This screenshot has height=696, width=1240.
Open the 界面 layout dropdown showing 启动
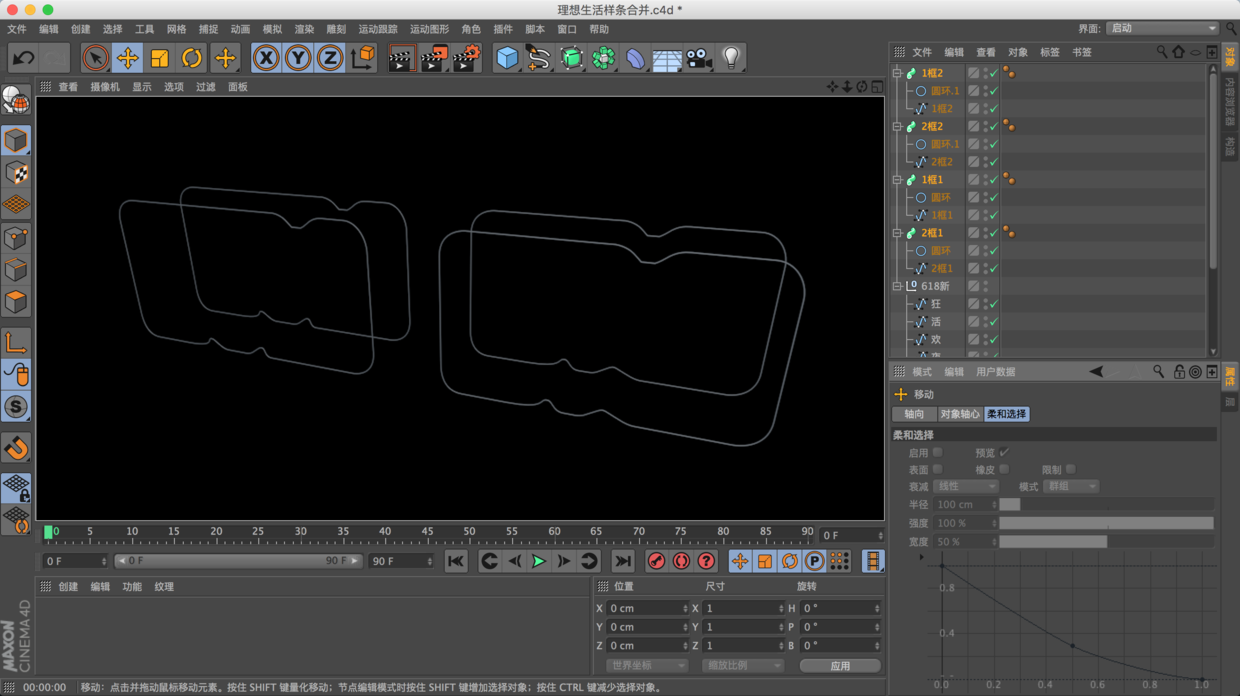1162,29
